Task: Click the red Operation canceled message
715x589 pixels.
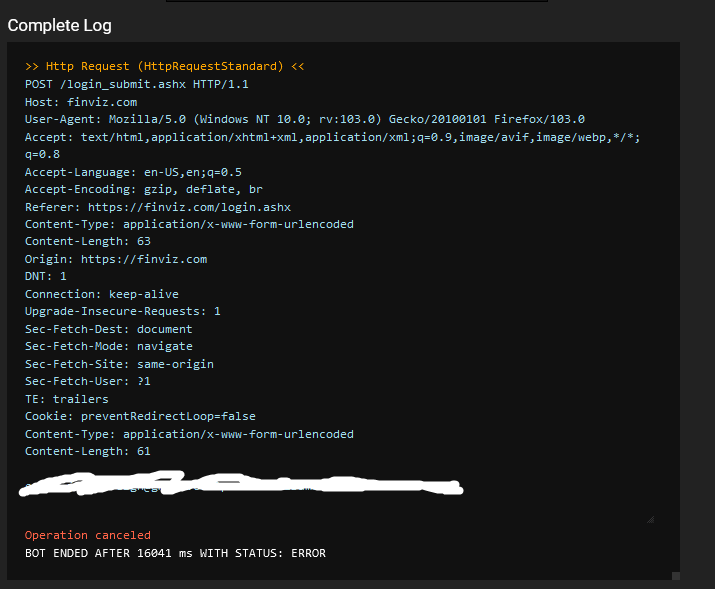Action: [x=88, y=535]
